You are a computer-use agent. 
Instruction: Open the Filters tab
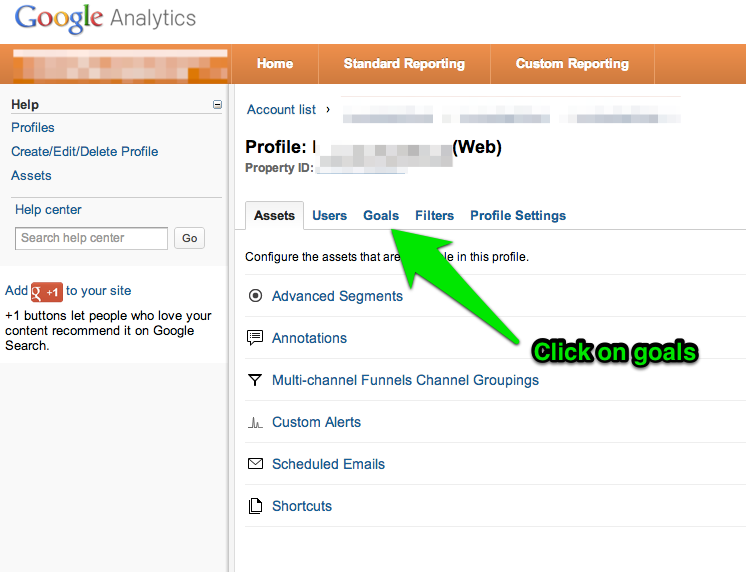(x=434, y=216)
